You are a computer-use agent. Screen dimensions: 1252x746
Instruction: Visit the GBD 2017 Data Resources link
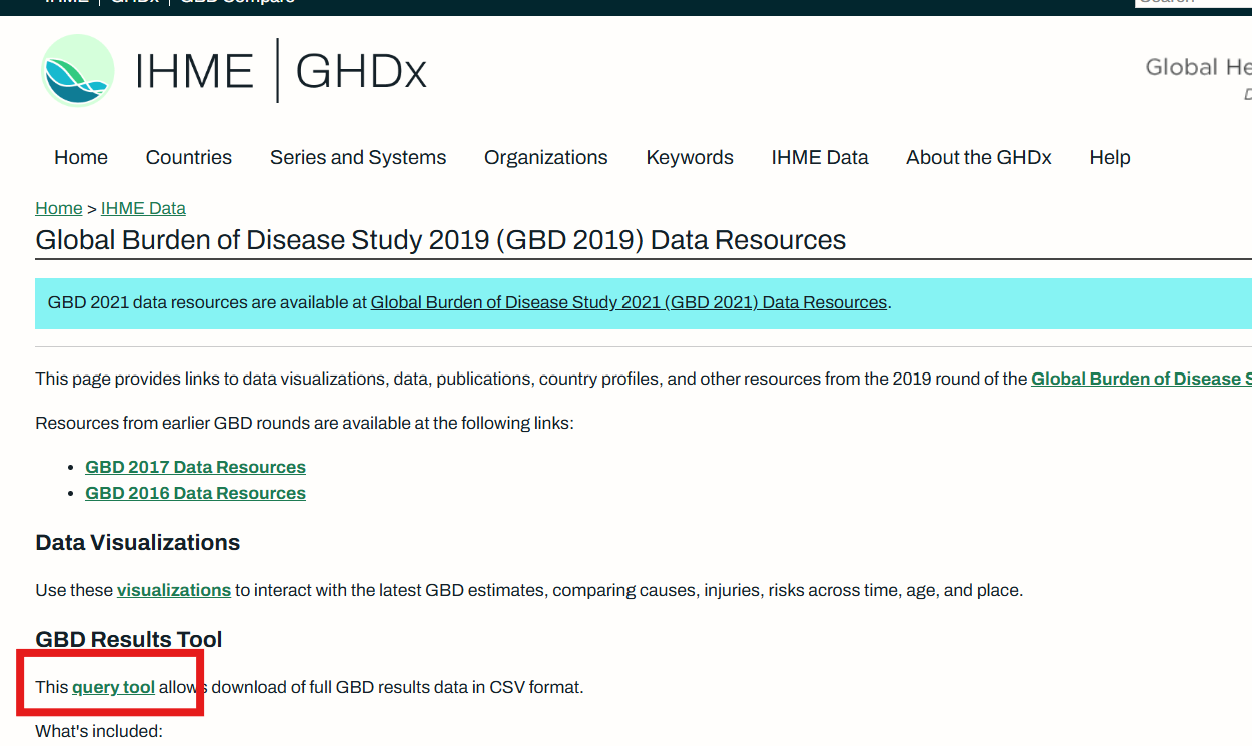[196, 467]
